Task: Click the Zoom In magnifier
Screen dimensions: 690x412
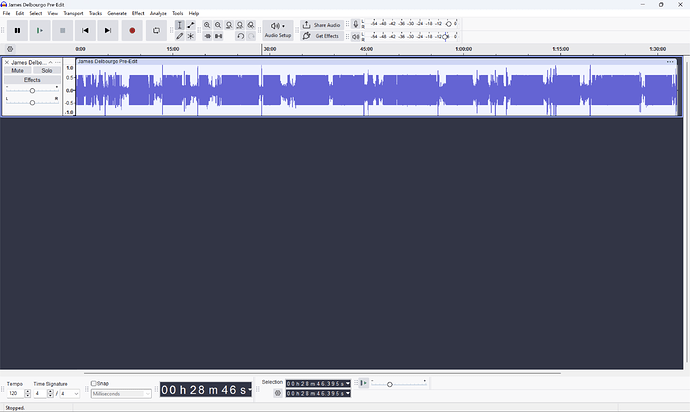Action: 207,25
